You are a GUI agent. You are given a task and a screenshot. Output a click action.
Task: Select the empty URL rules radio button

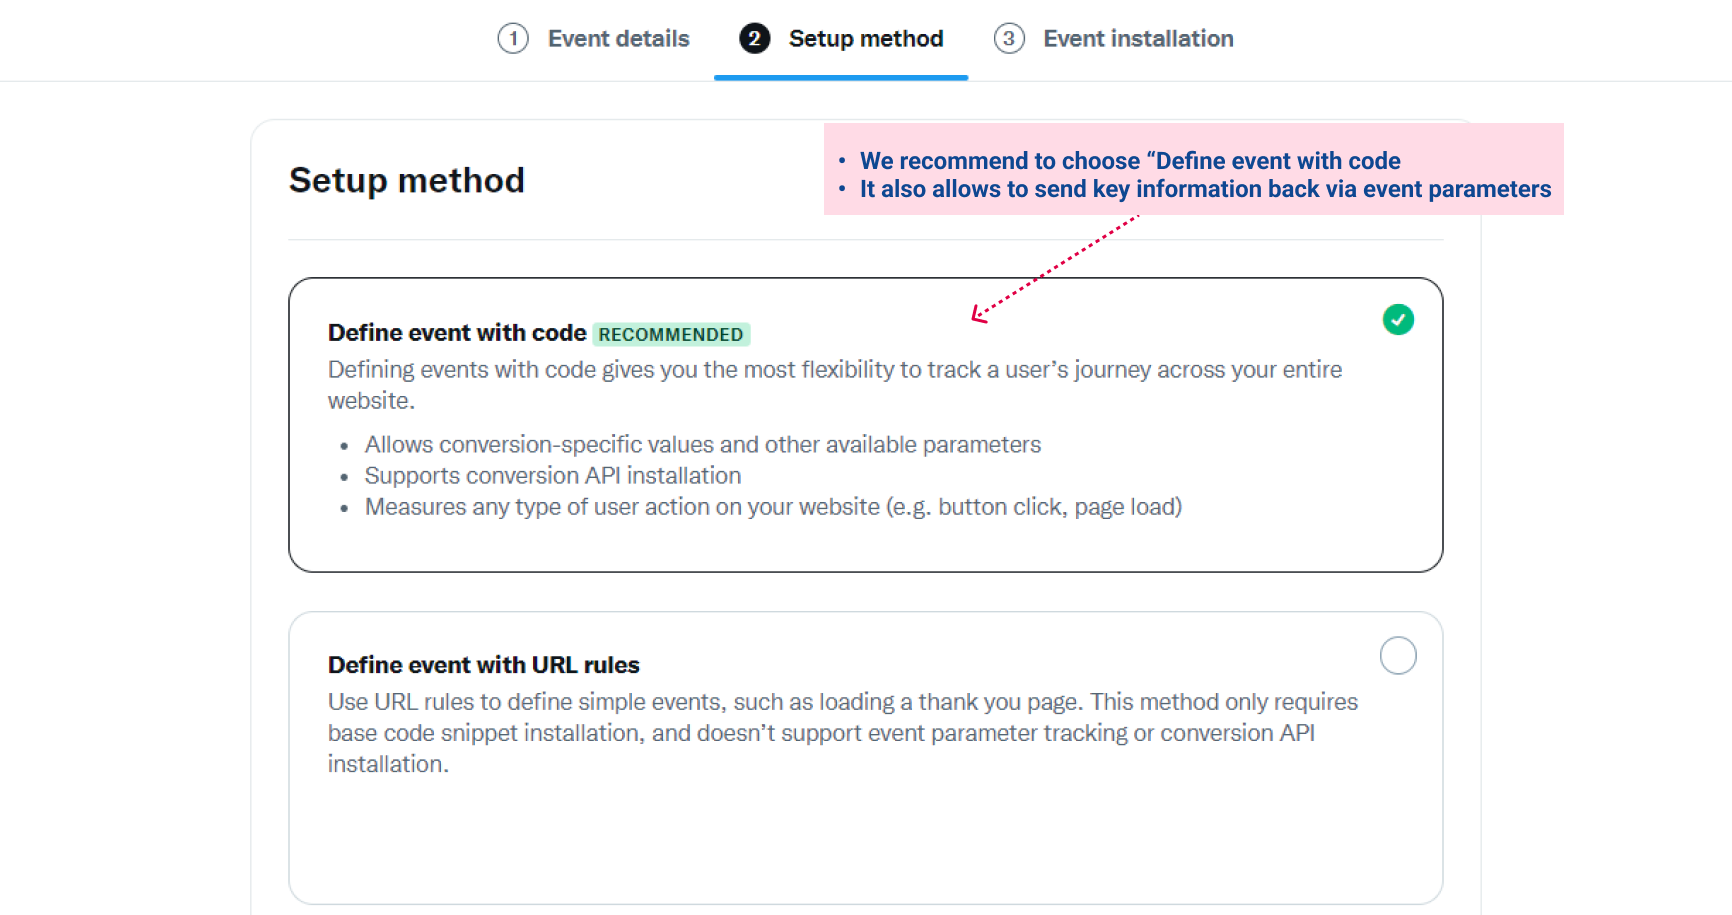click(x=1398, y=656)
